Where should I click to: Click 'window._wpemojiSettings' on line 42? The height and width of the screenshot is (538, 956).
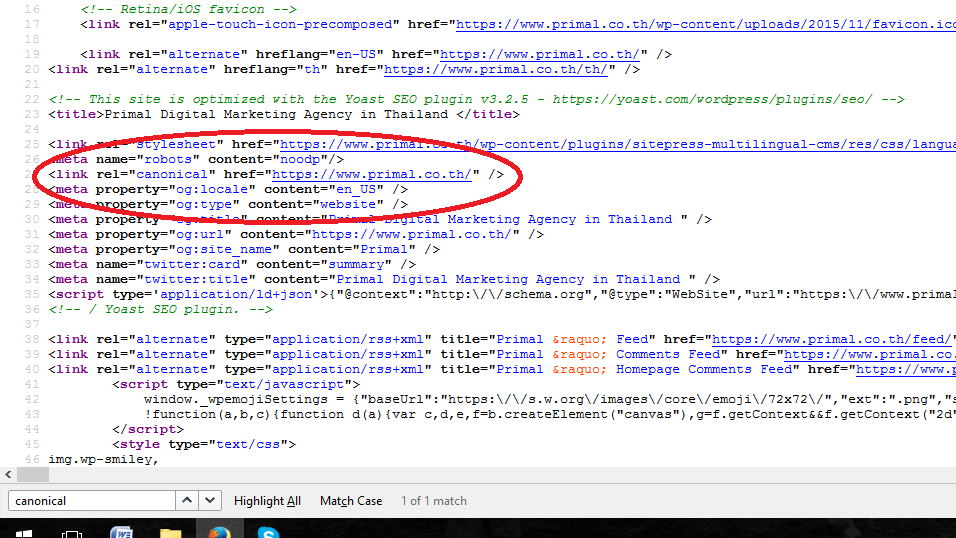coord(236,400)
